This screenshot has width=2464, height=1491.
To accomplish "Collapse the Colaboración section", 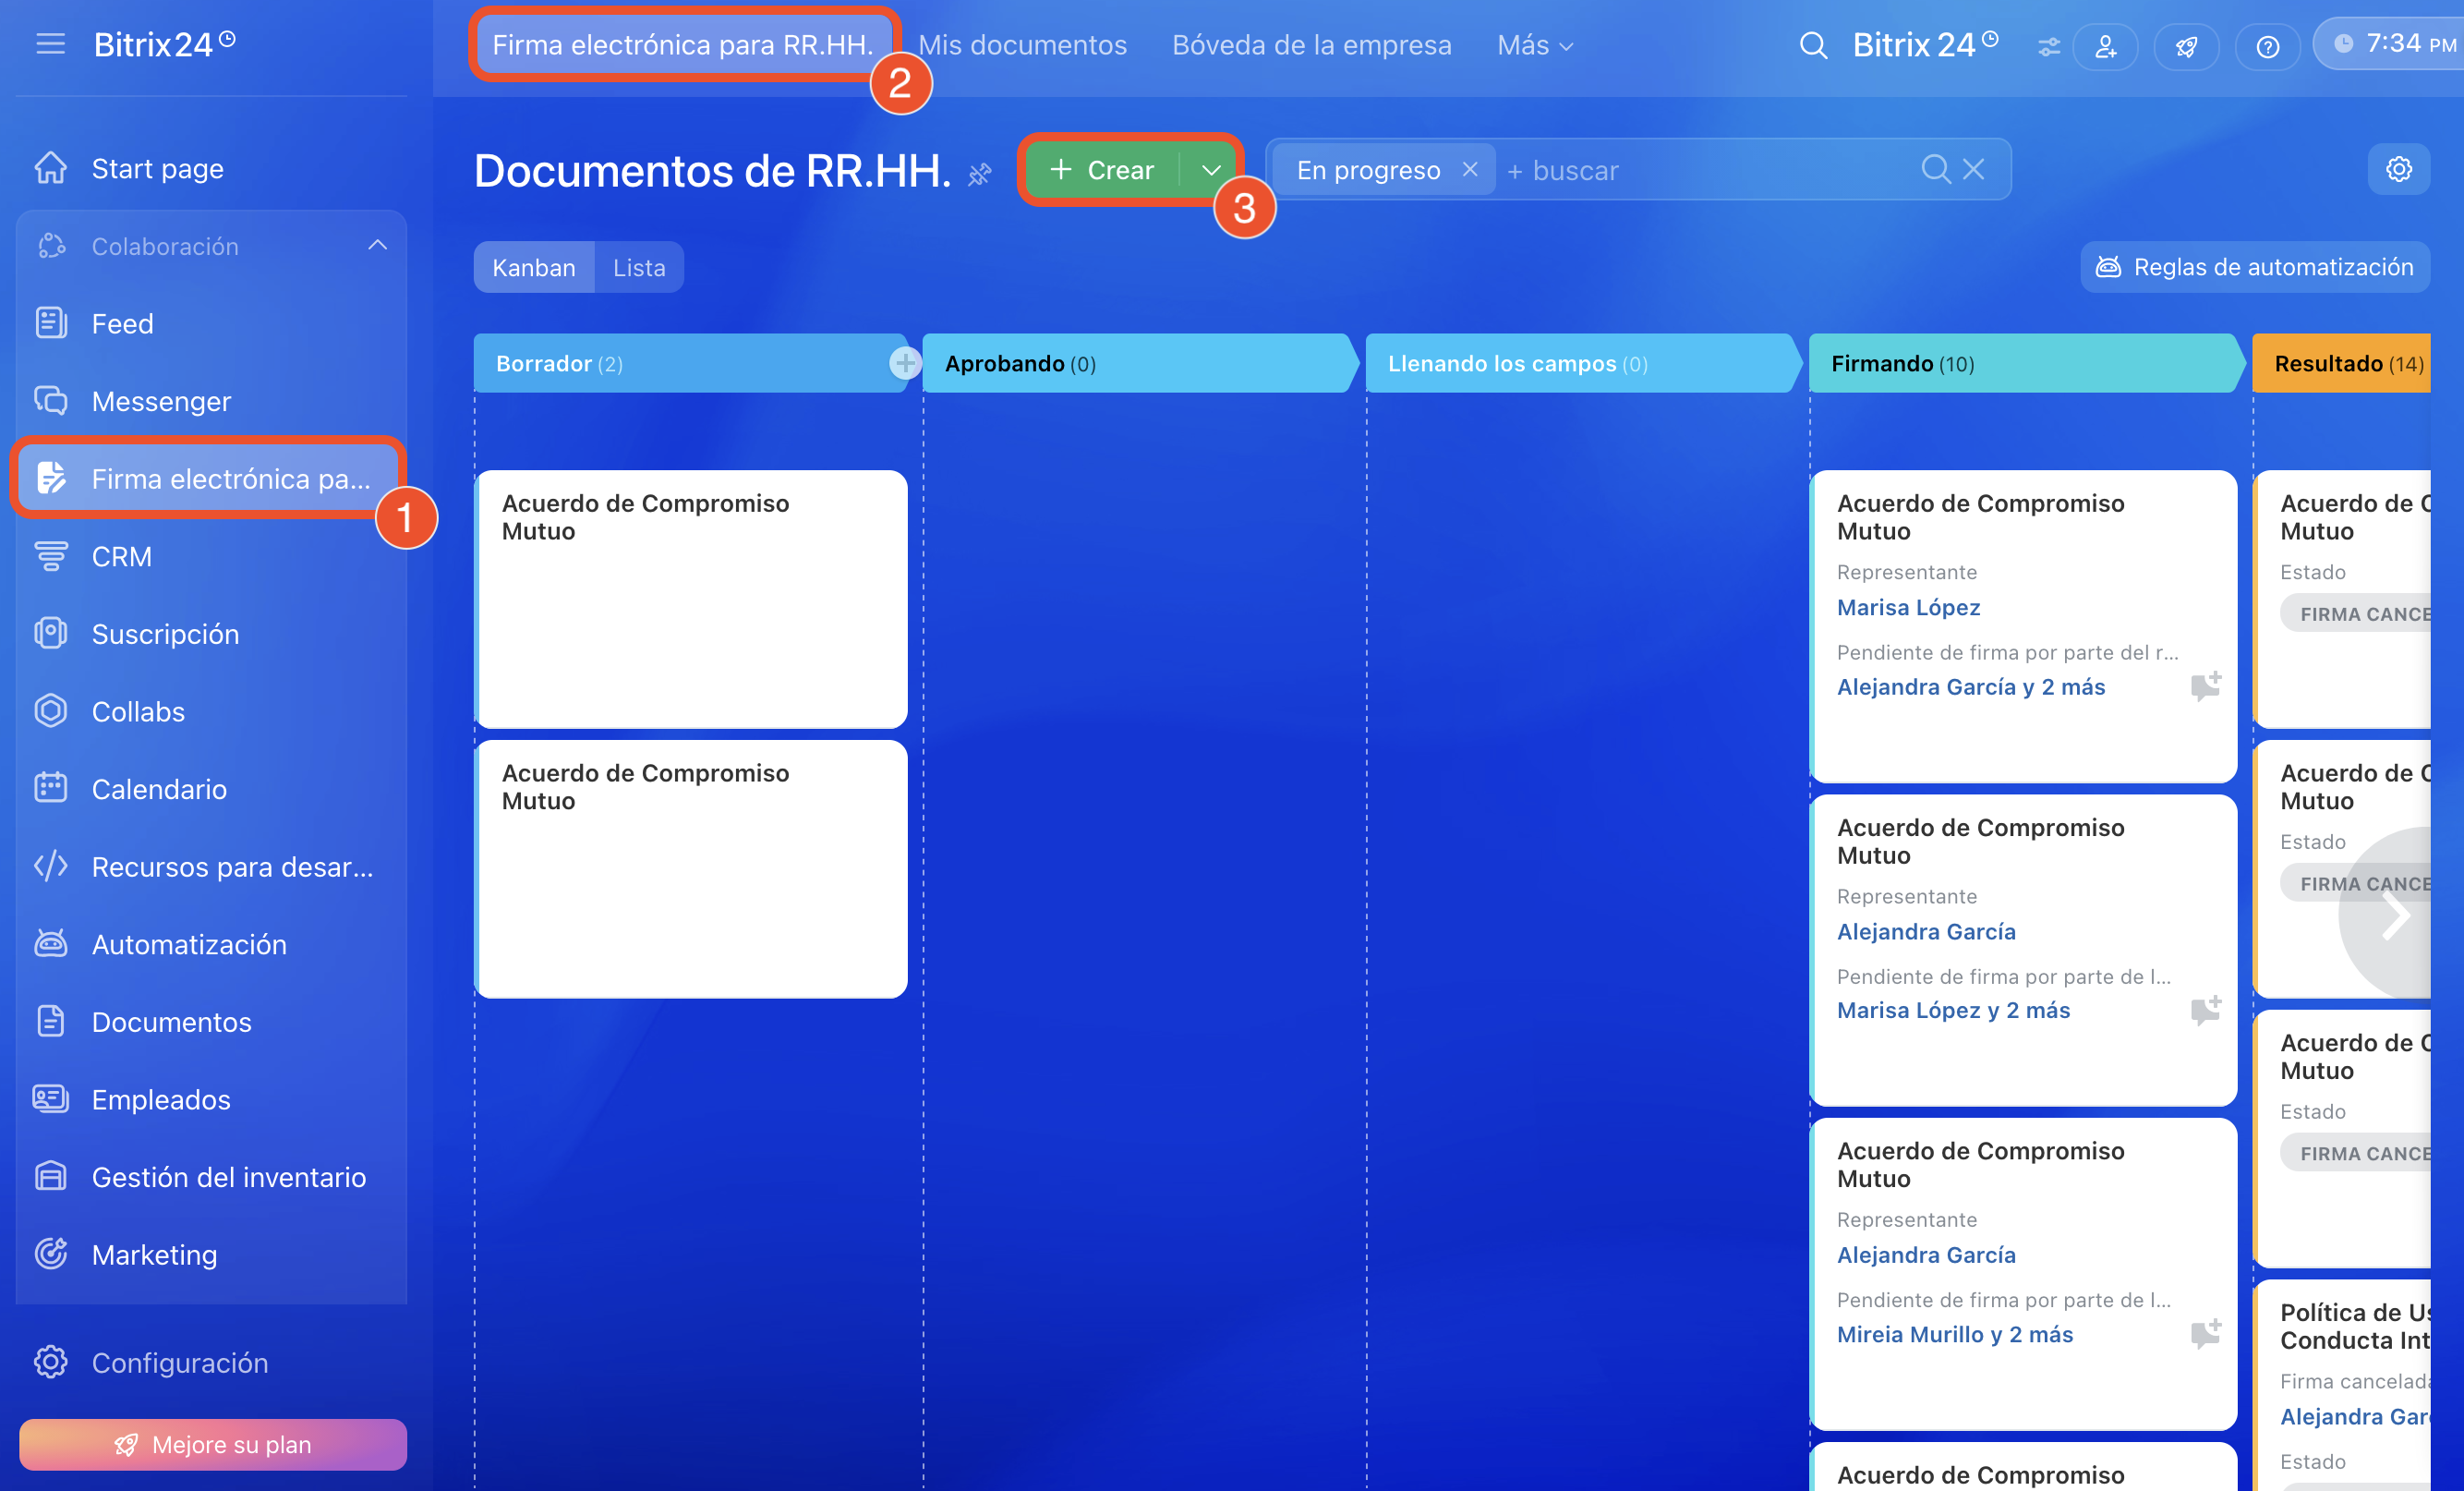I will coord(377,246).
